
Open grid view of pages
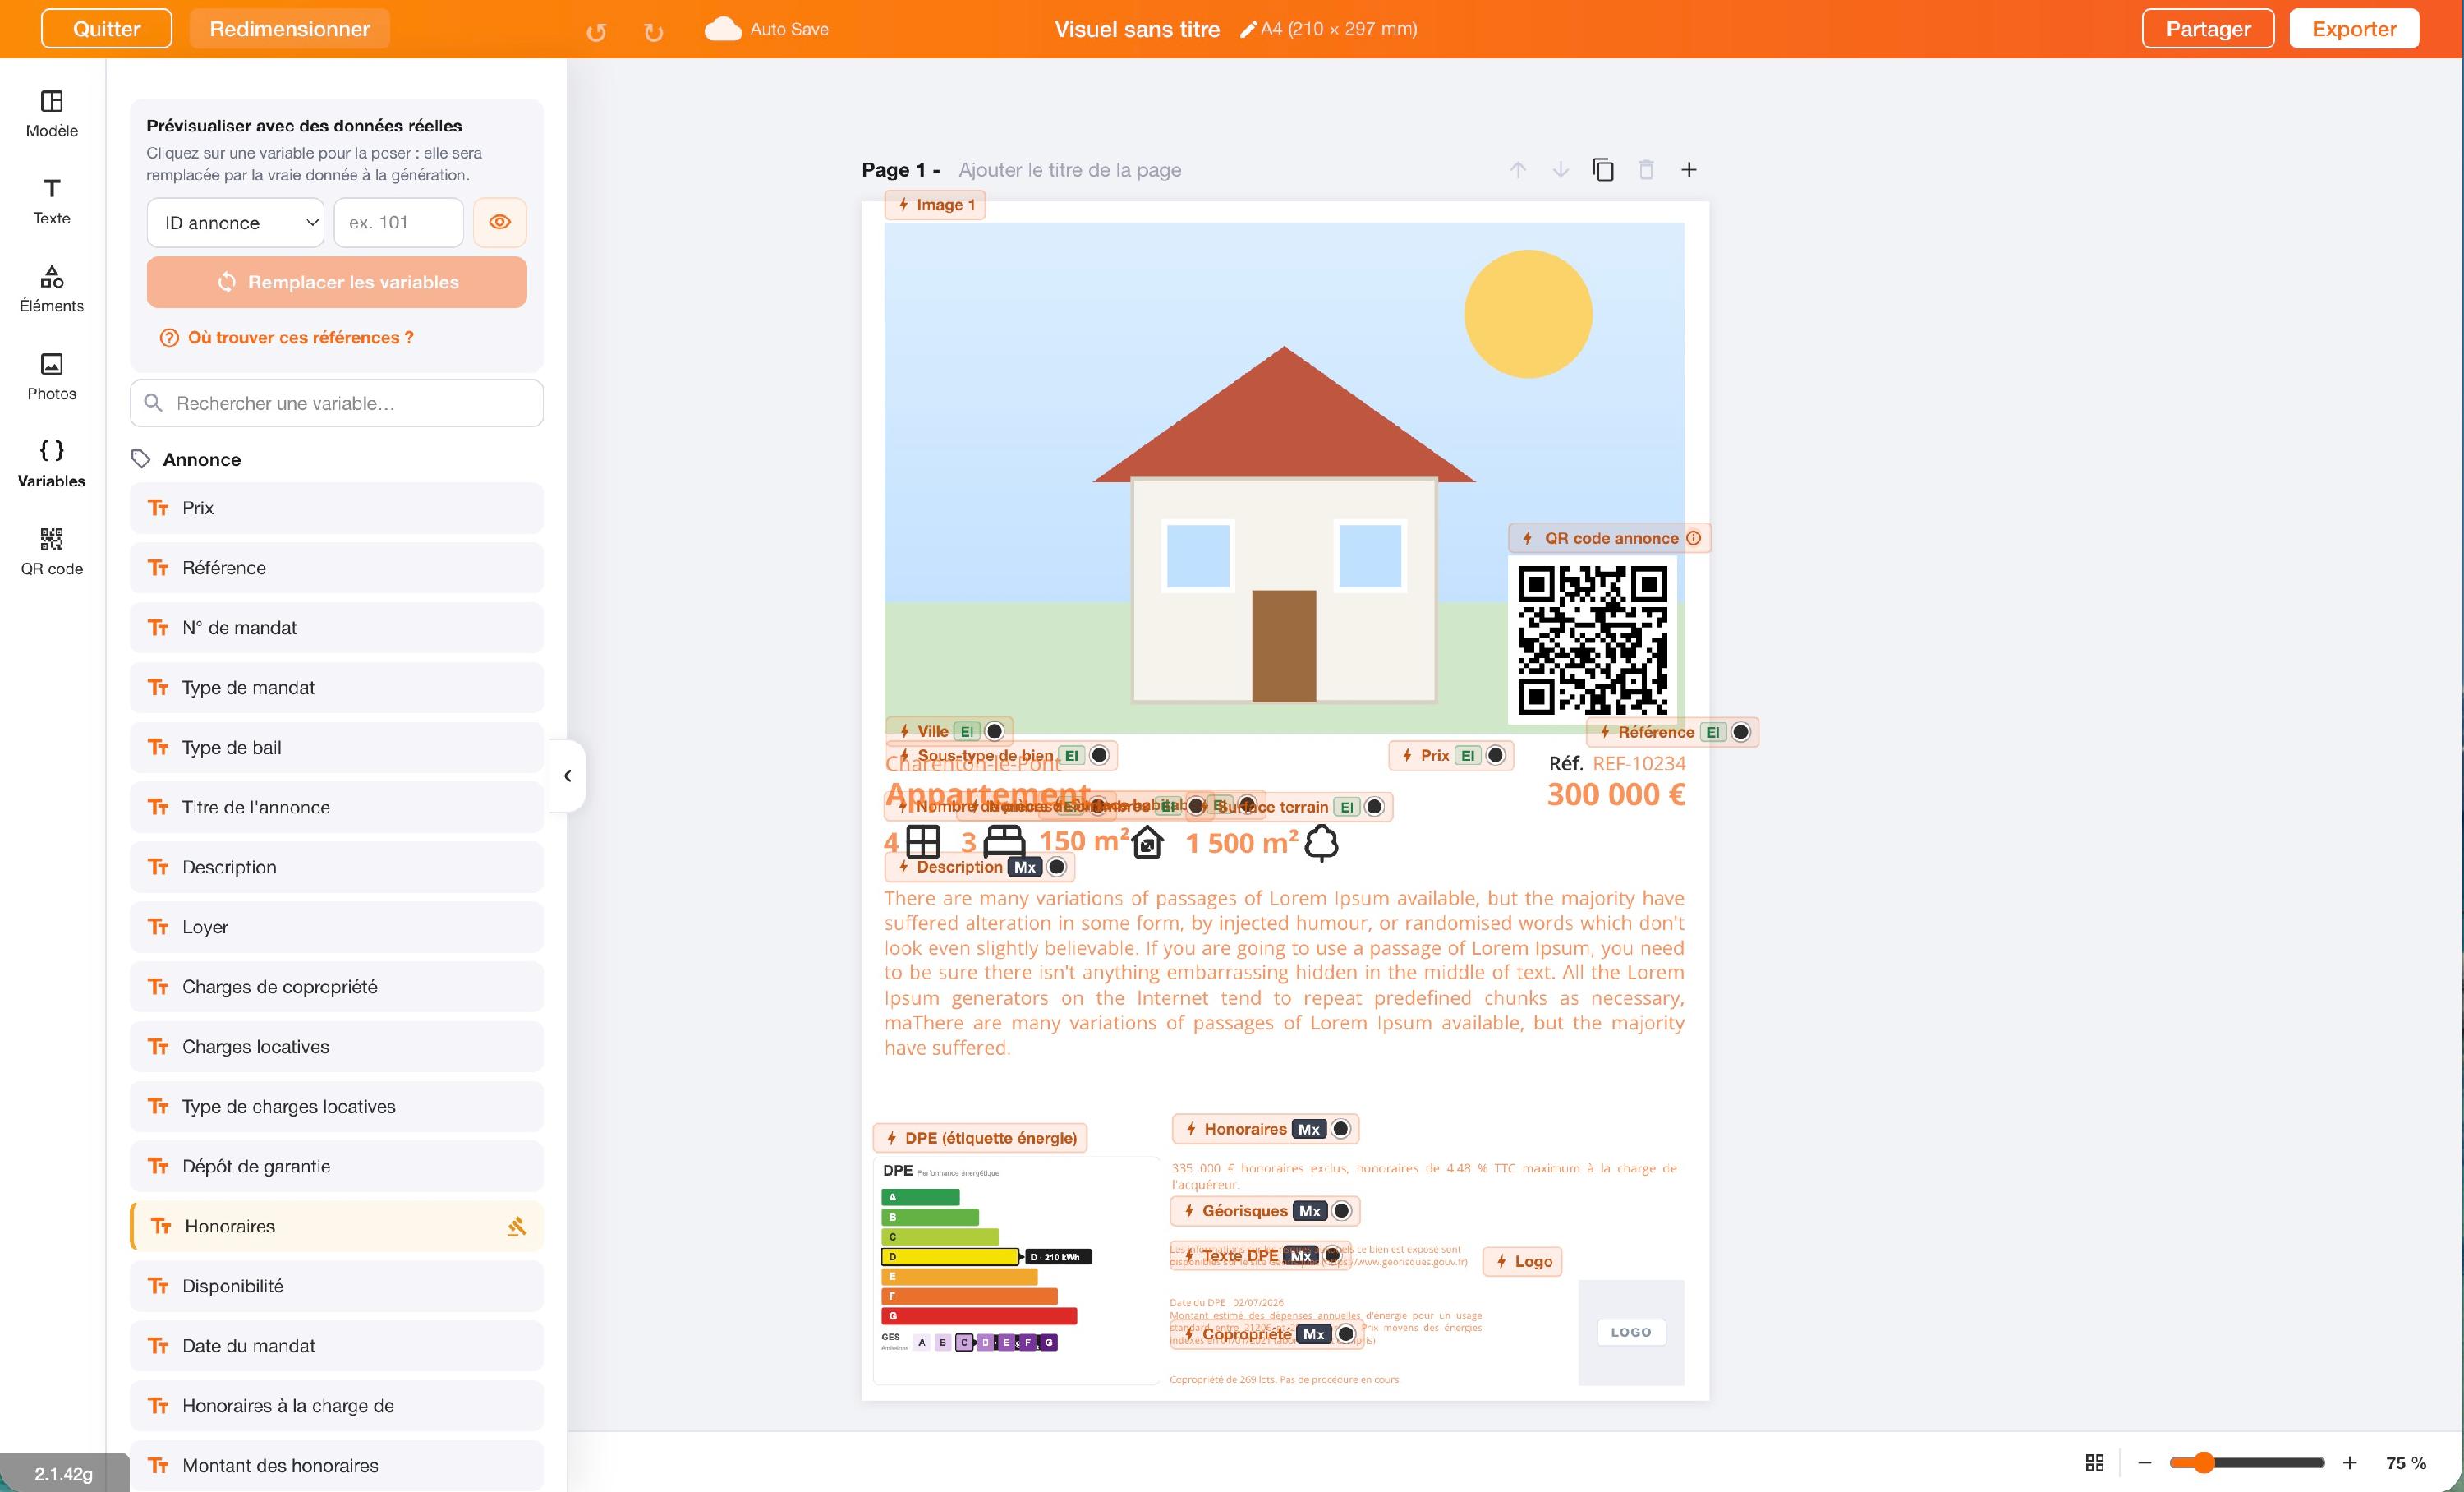[2095, 1463]
